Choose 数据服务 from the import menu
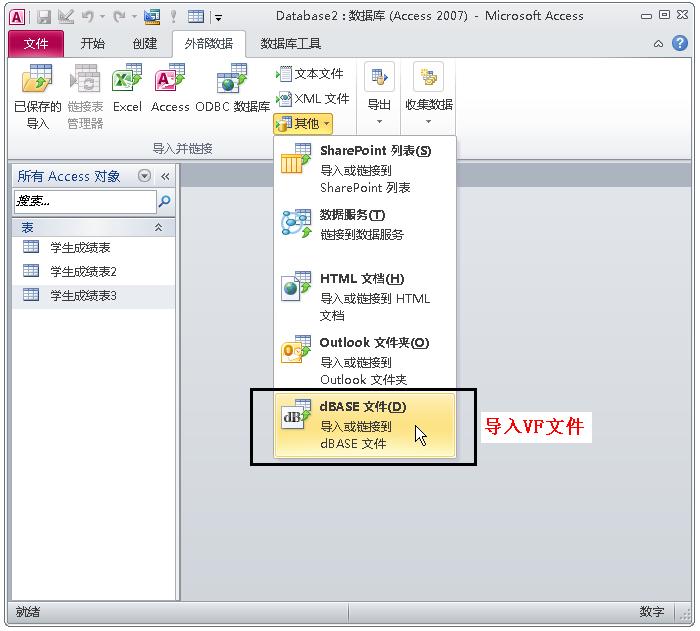700x631 pixels. (365, 225)
